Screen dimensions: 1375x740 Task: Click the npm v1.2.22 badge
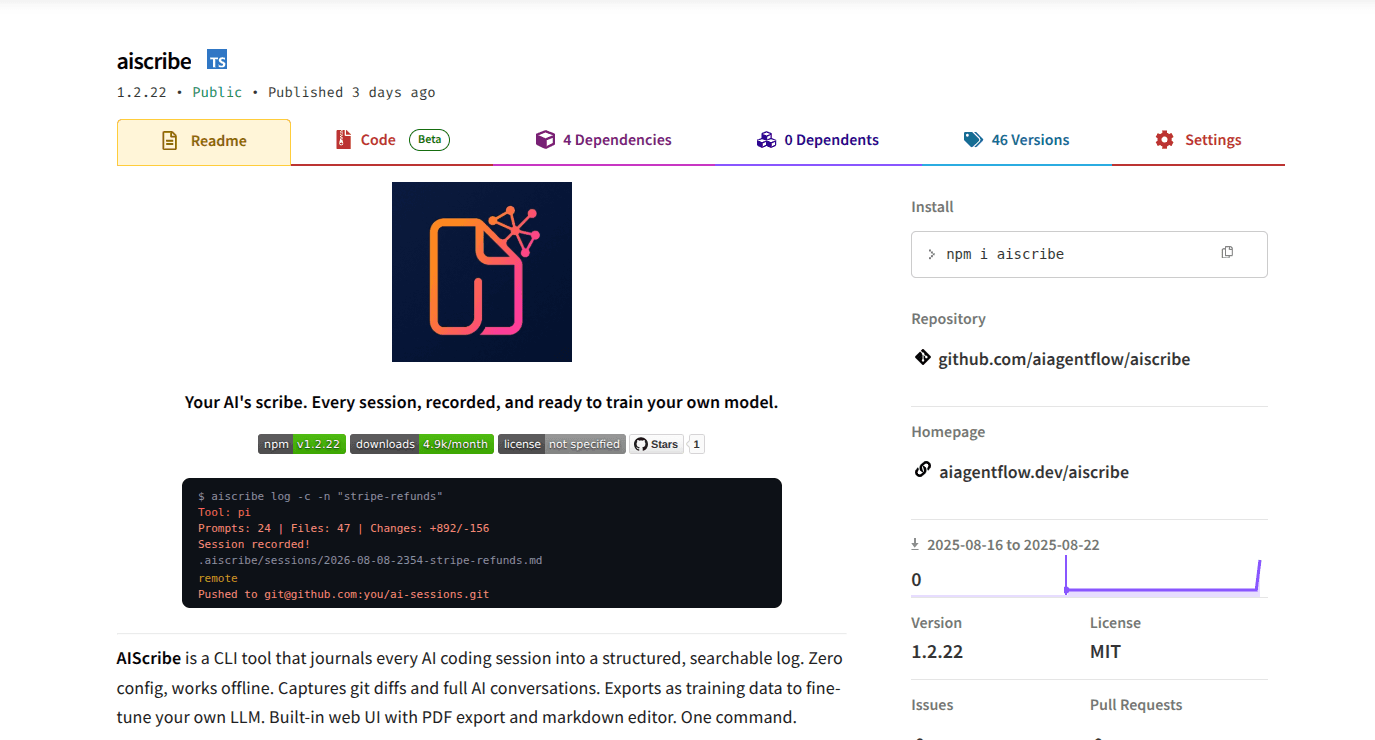pos(302,444)
